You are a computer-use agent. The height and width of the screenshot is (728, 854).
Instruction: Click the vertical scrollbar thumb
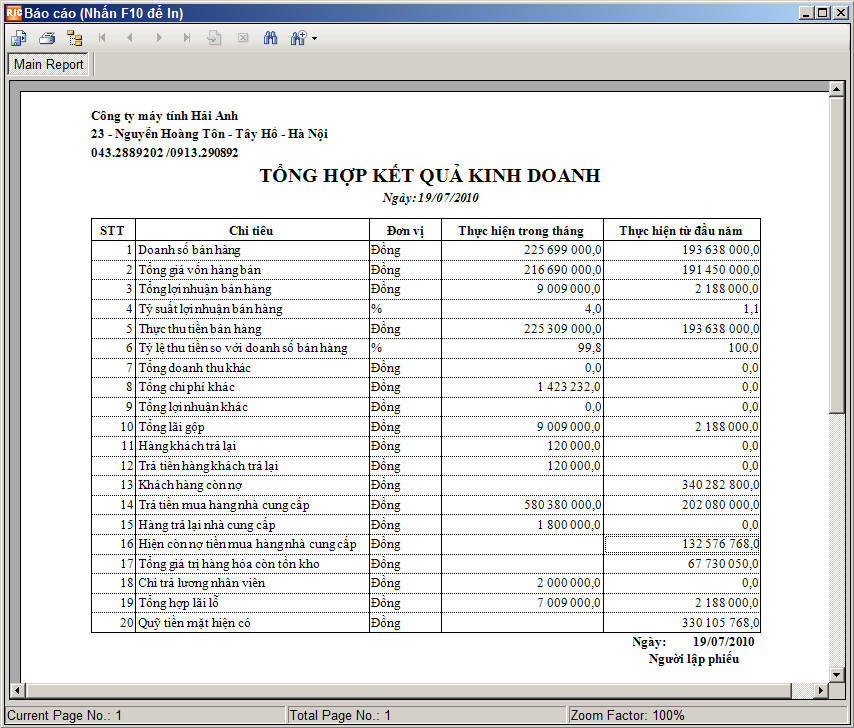pyautogui.click(x=837, y=254)
